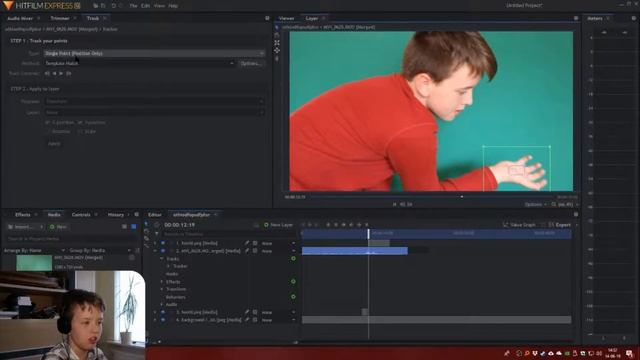Image resolution: width=640 pixels, height=360 pixels.
Task: Track forward one frame in Track Controls
Action: 61,73
